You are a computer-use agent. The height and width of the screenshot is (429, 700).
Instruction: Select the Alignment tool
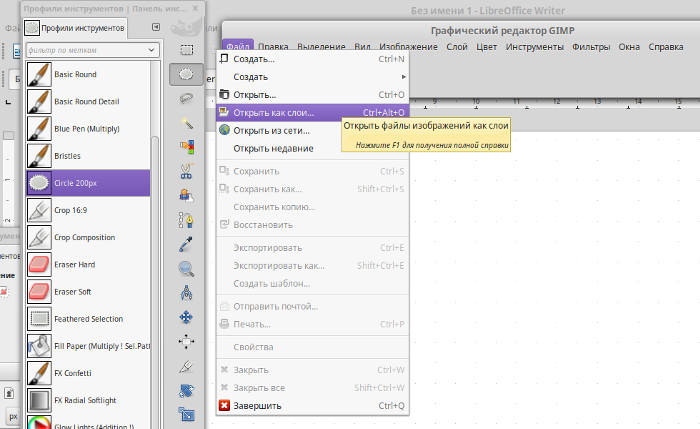pyautogui.click(x=187, y=342)
